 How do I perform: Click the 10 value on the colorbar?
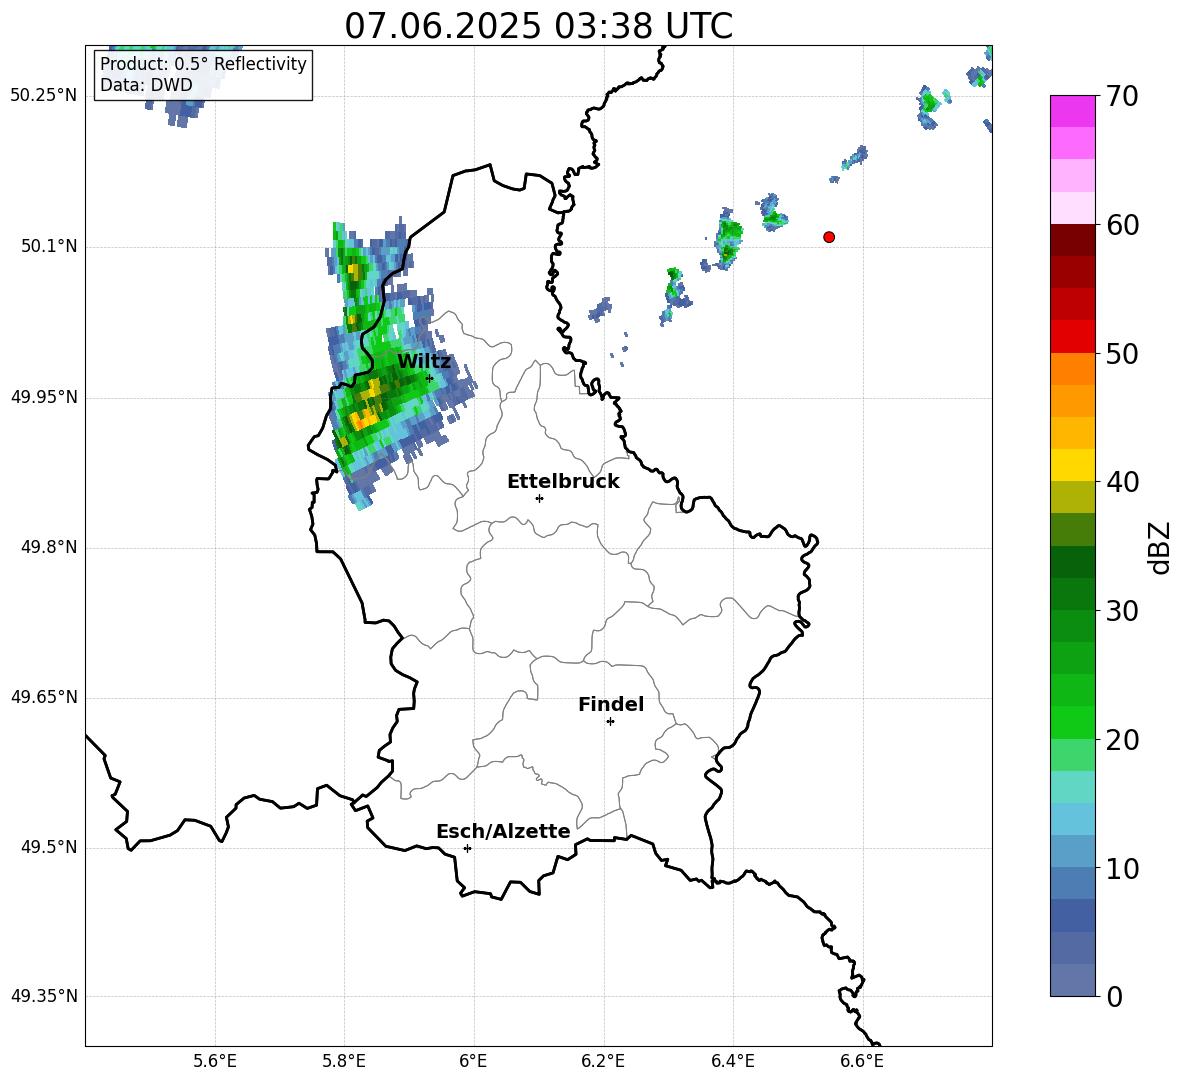pyautogui.click(x=1122, y=869)
